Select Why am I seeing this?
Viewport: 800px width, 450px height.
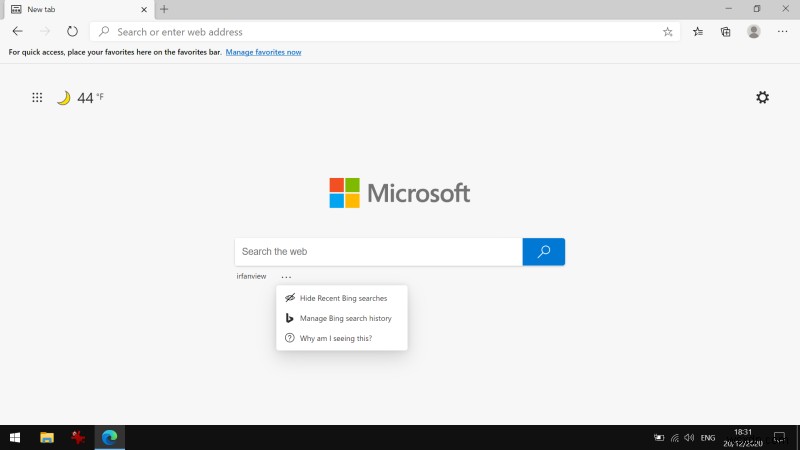[x=342, y=338]
